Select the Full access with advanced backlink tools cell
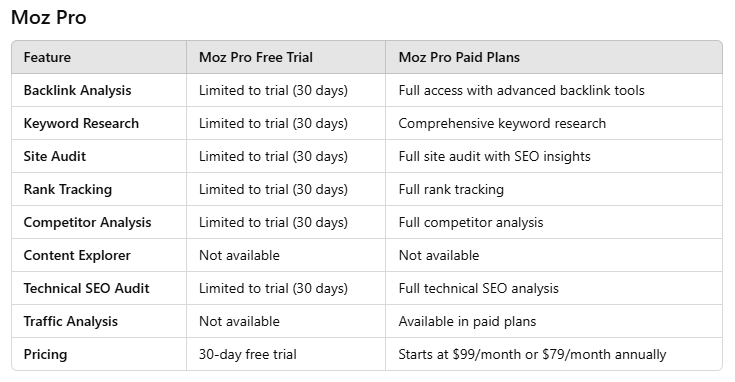Screen dimensions: 735x382 tap(522, 90)
